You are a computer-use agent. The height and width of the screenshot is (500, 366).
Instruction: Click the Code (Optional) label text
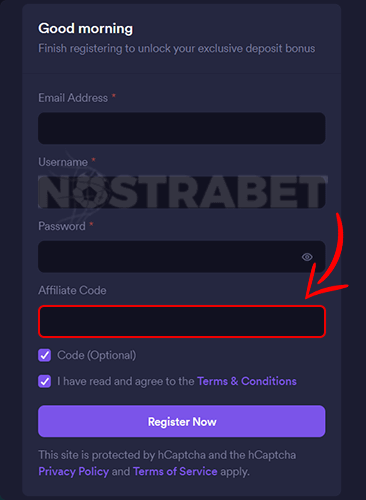coord(97,355)
